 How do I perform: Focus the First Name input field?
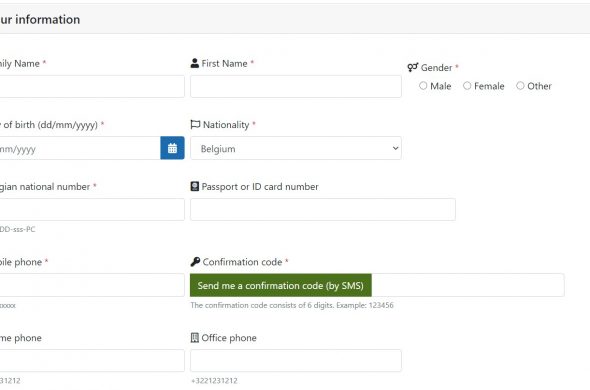coord(296,87)
